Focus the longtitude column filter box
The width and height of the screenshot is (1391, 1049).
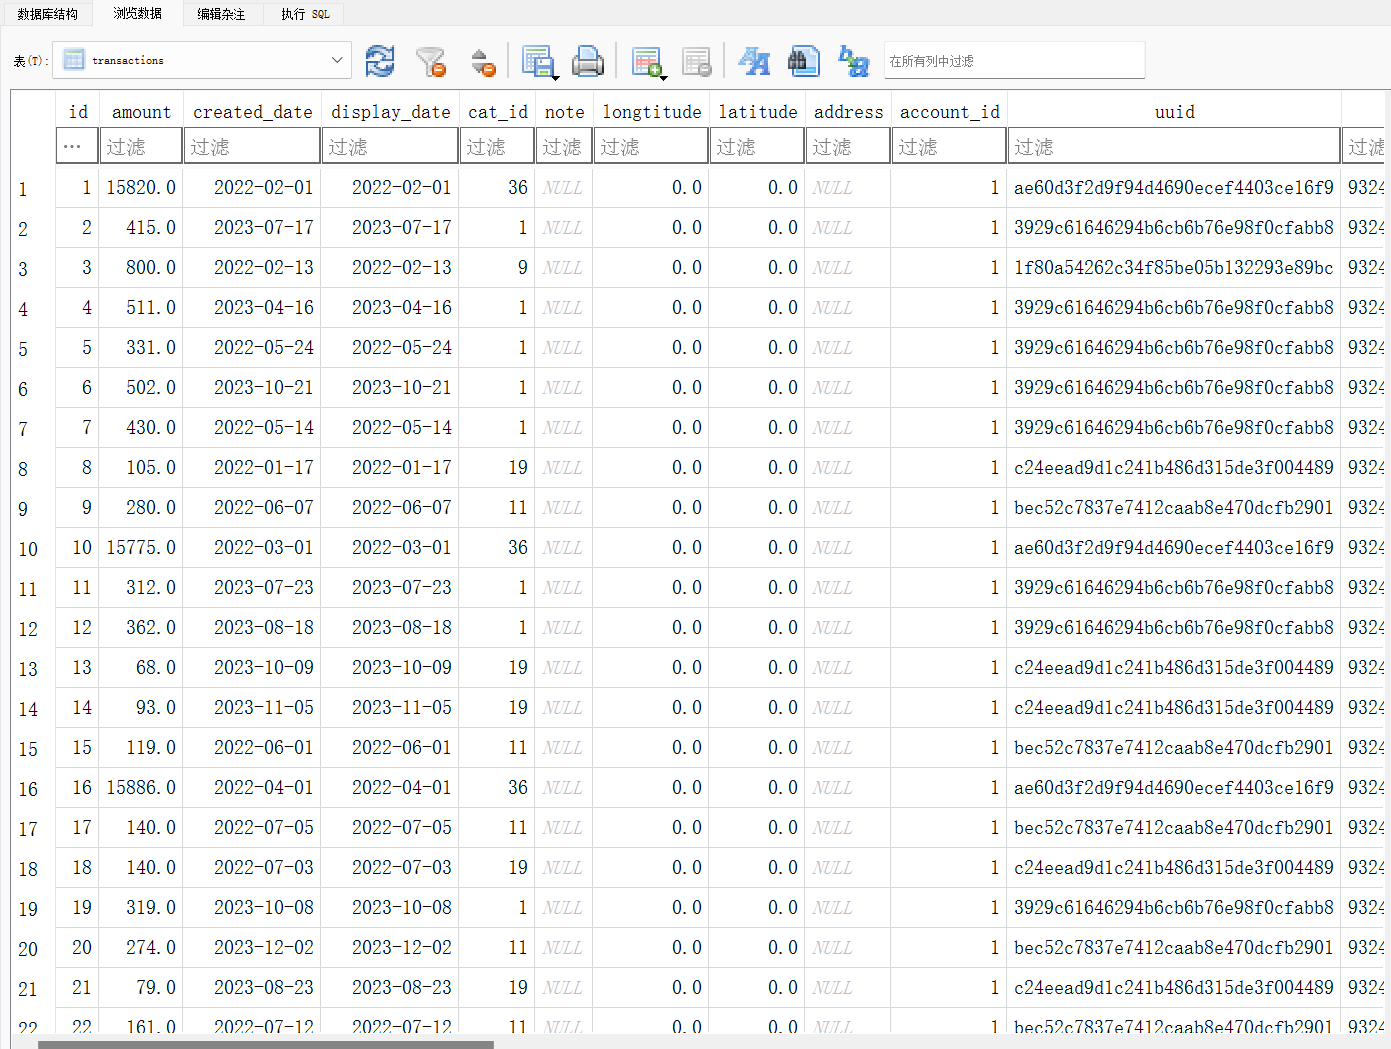tap(651, 146)
